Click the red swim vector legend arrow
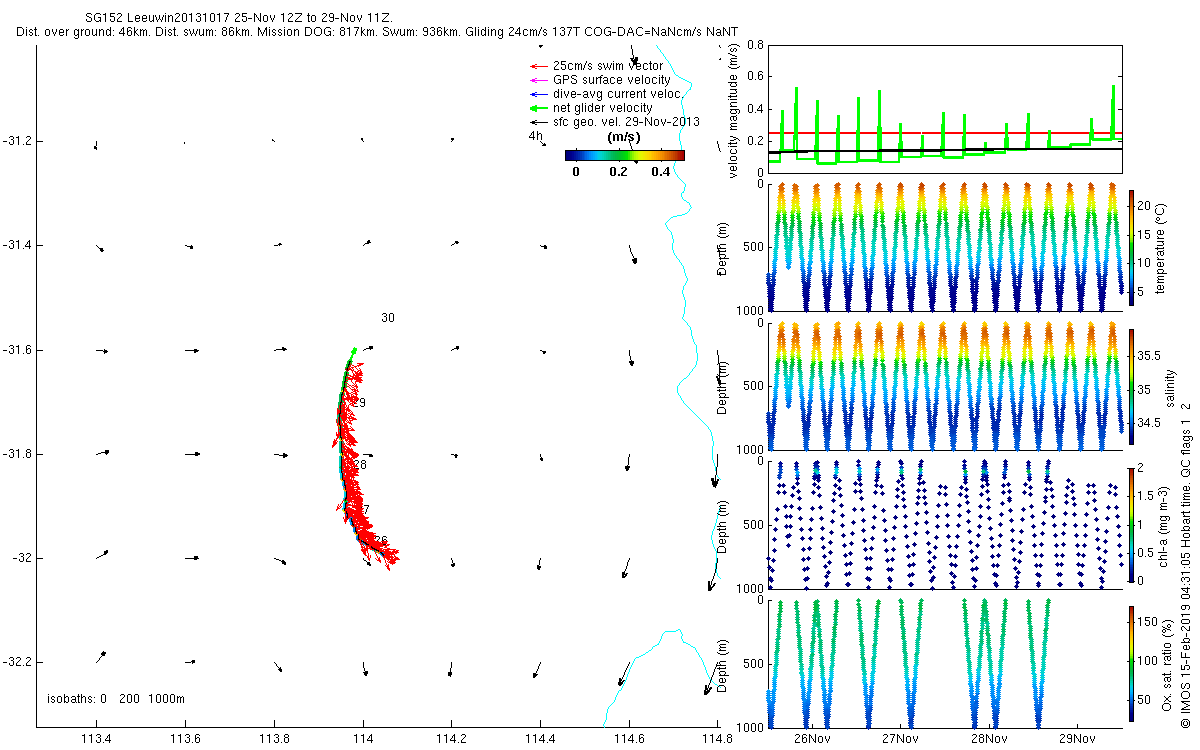The height and width of the screenshot is (750, 1200). (x=538, y=65)
